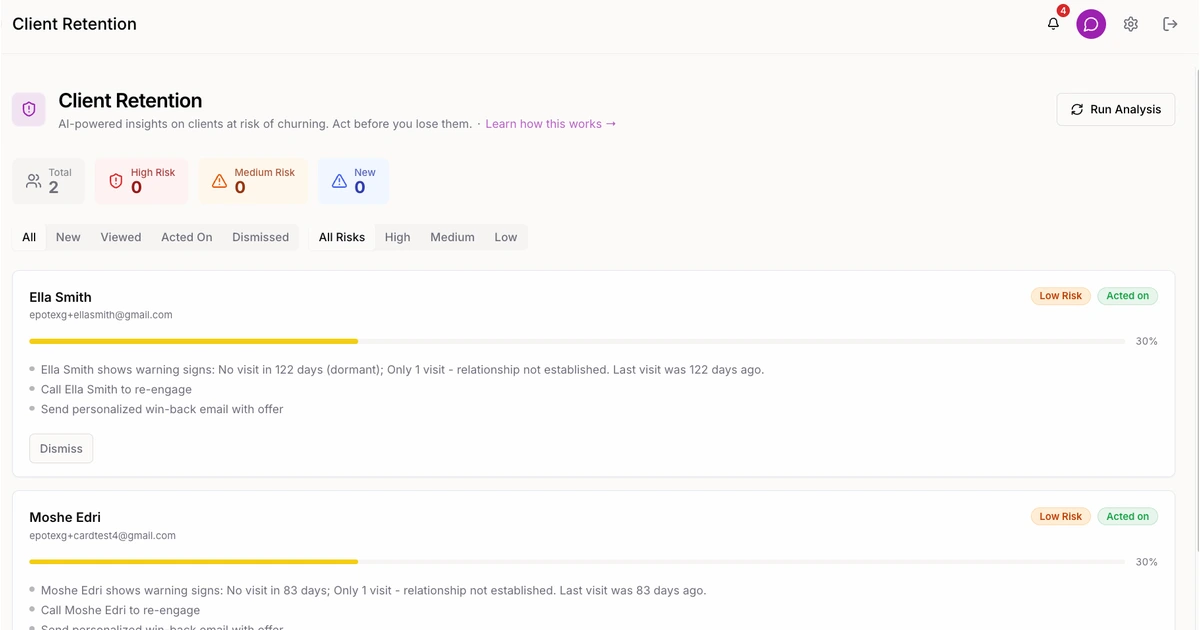
Task: Select the Medium risk filter
Action: tap(452, 237)
